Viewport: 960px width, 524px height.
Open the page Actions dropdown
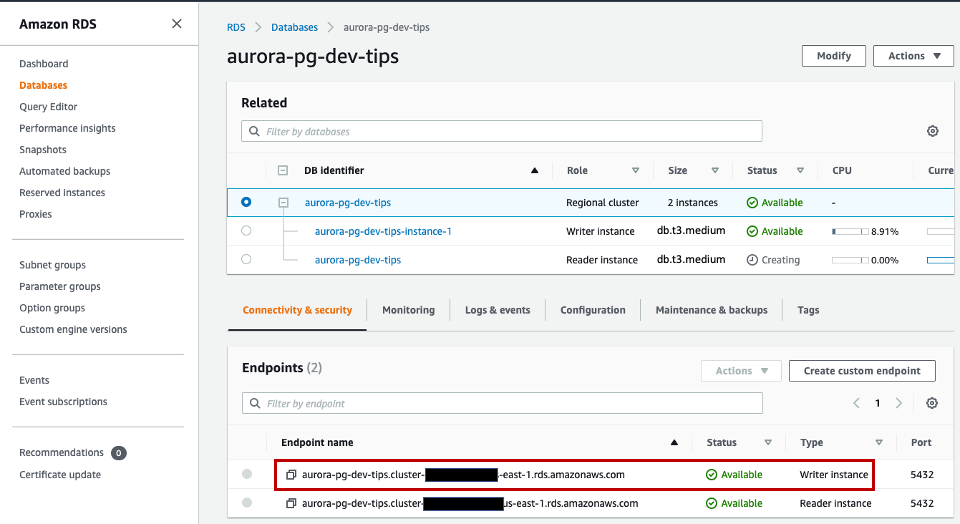point(913,56)
